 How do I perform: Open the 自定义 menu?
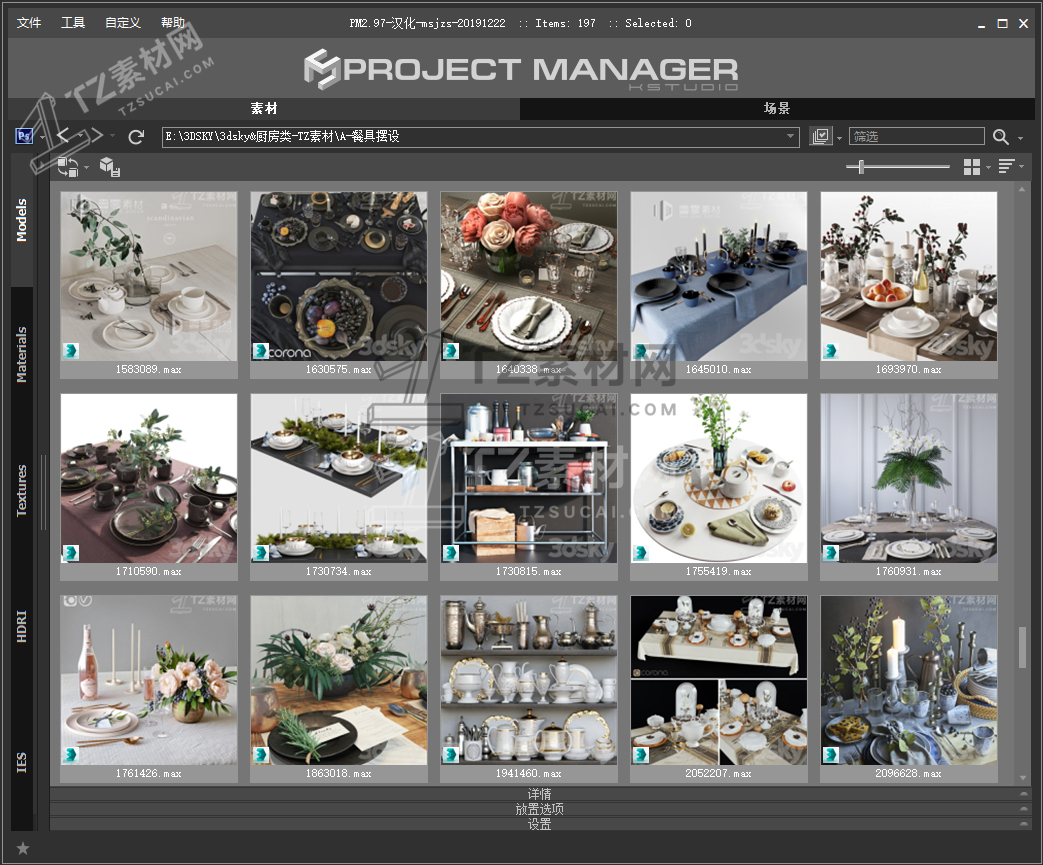pyautogui.click(x=123, y=23)
